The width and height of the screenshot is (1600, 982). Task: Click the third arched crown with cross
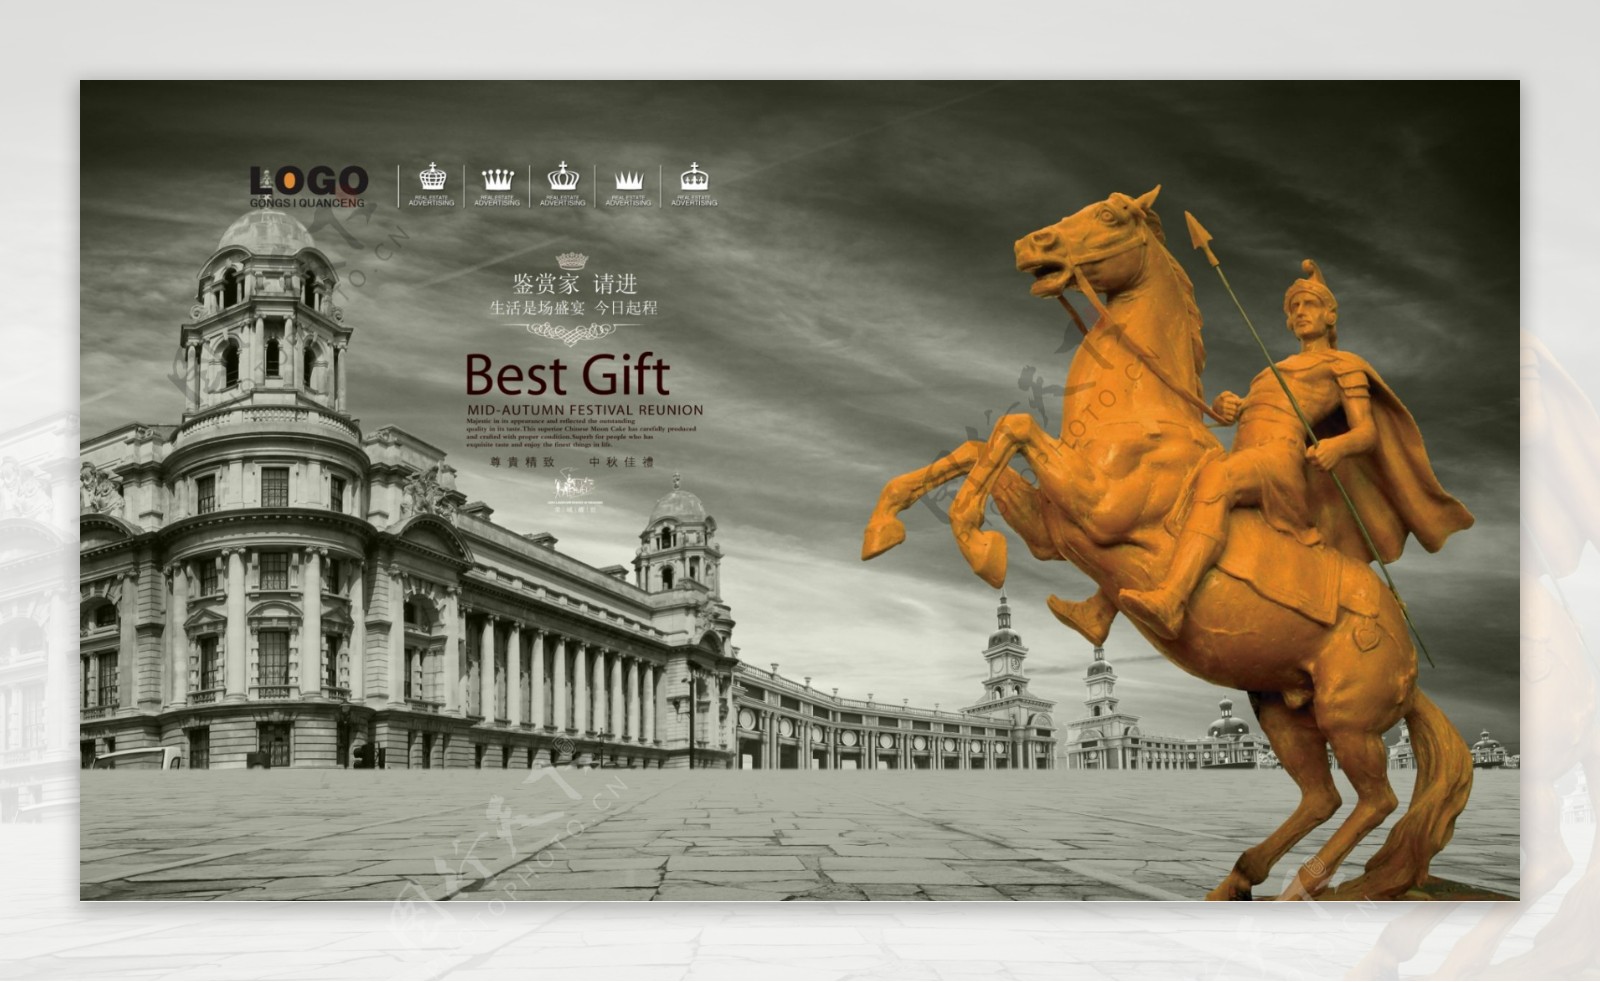563,177
